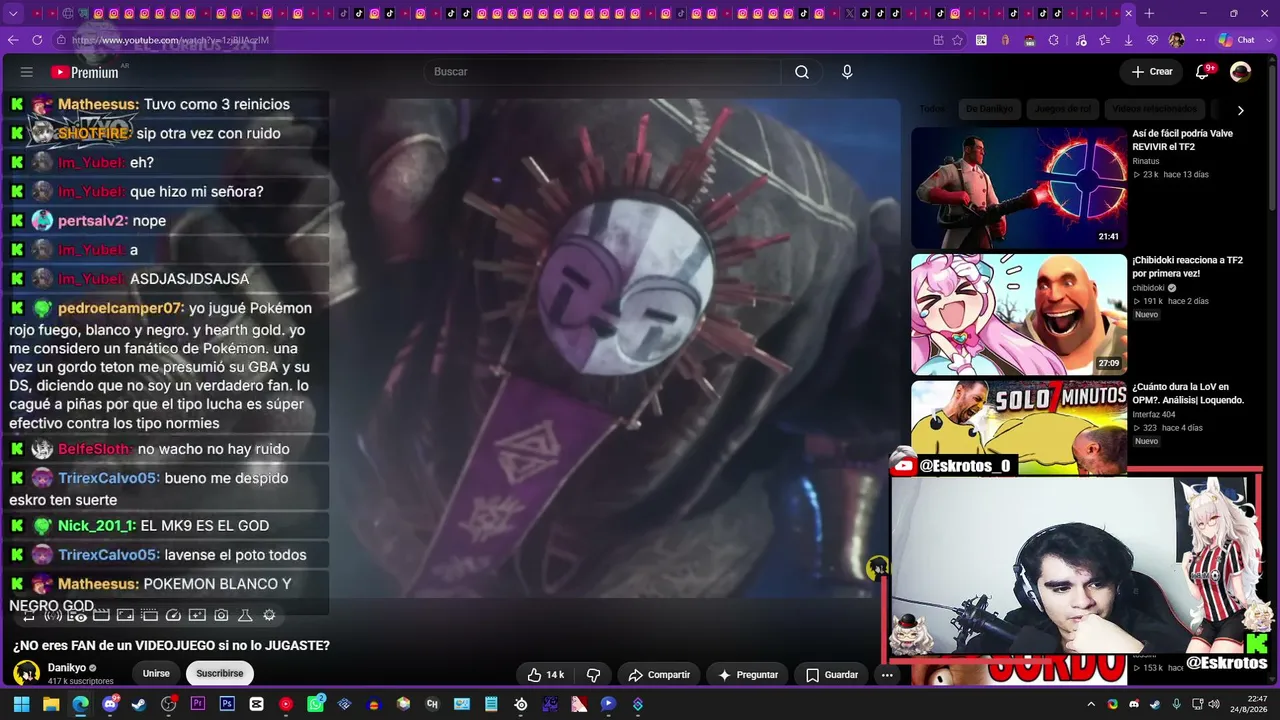Open the Windows Start menu
Screen dimensions: 1280x720
click(21, 704)
